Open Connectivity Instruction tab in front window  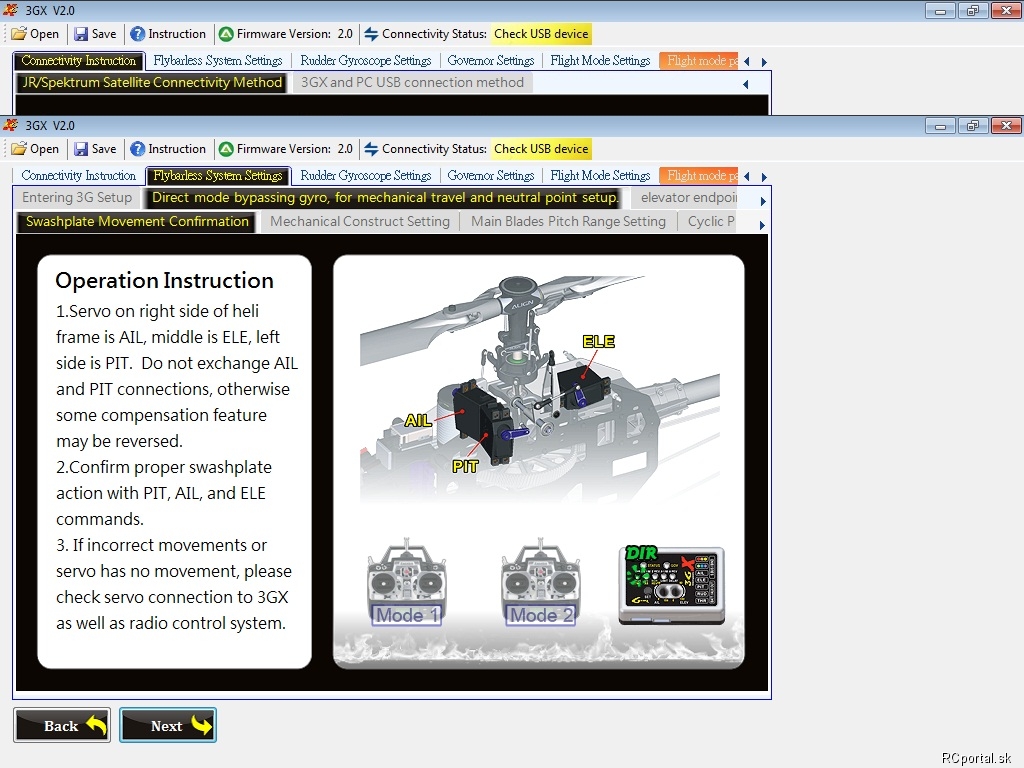pyautogui.click(x=78, y=176)
